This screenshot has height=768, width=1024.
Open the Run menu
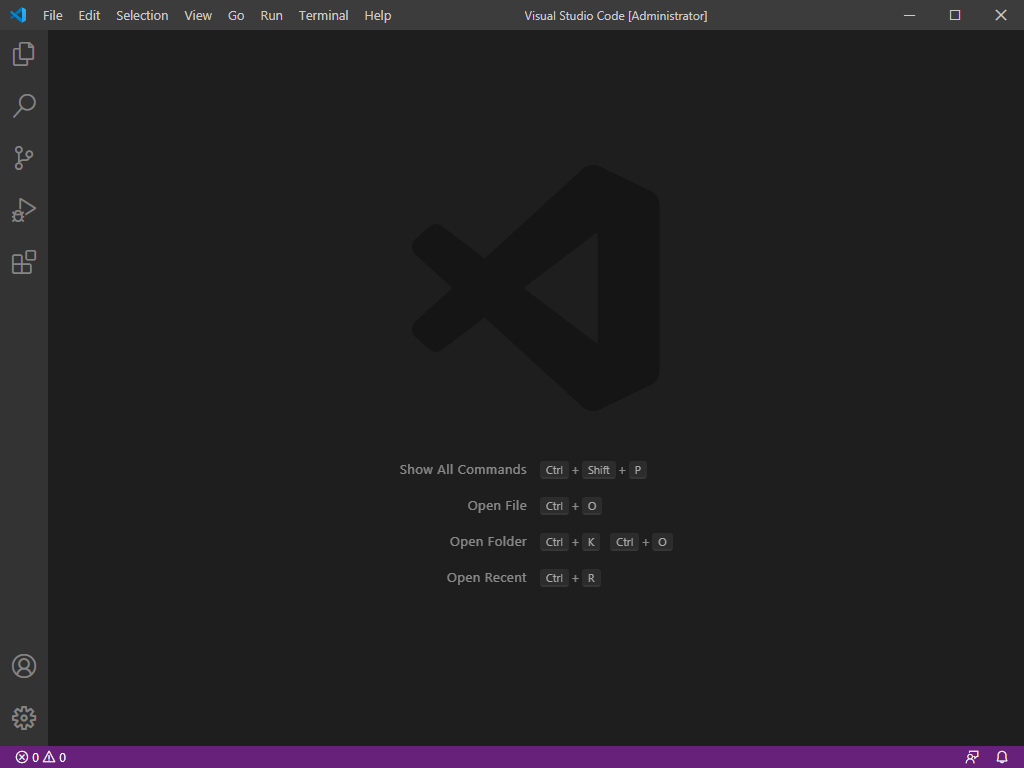(272, 15)
